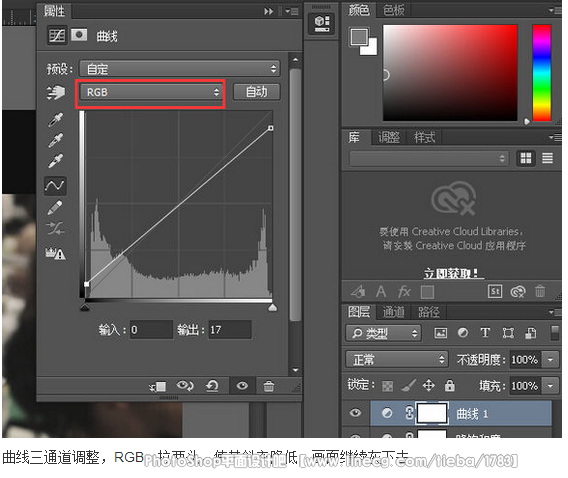Filter layers by smart object icon
This screenshot has width=568, height=478.
(531, 333)
